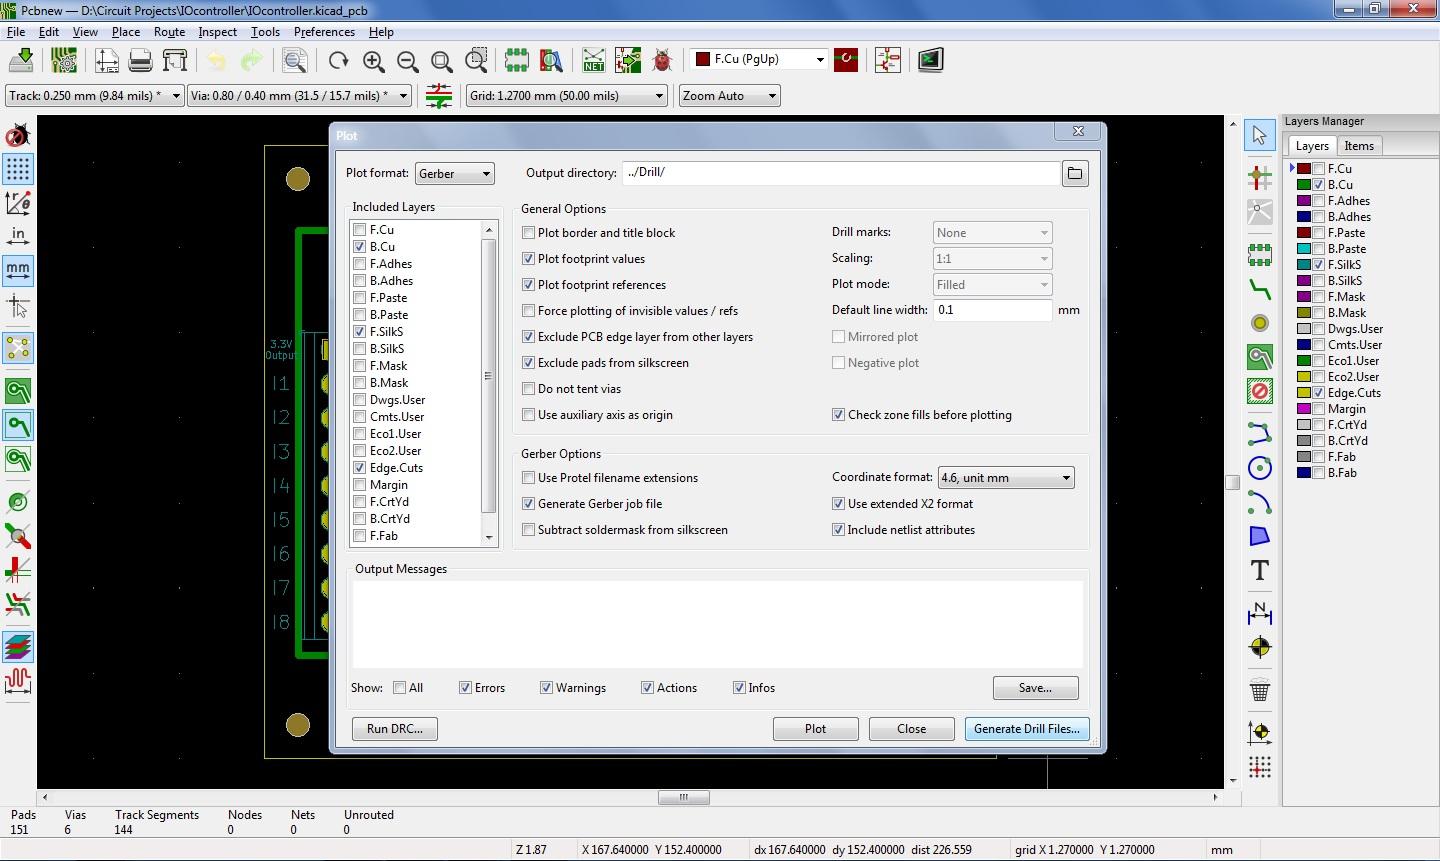
Task: Click the Plot button
Action: (816, 729)
